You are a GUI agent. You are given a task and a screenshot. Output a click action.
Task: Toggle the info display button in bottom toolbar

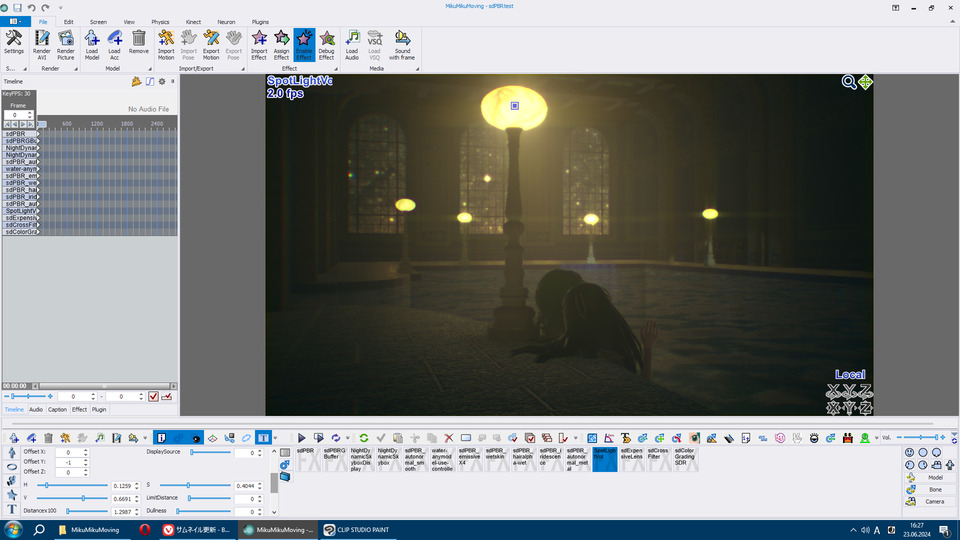coord(161,438)
